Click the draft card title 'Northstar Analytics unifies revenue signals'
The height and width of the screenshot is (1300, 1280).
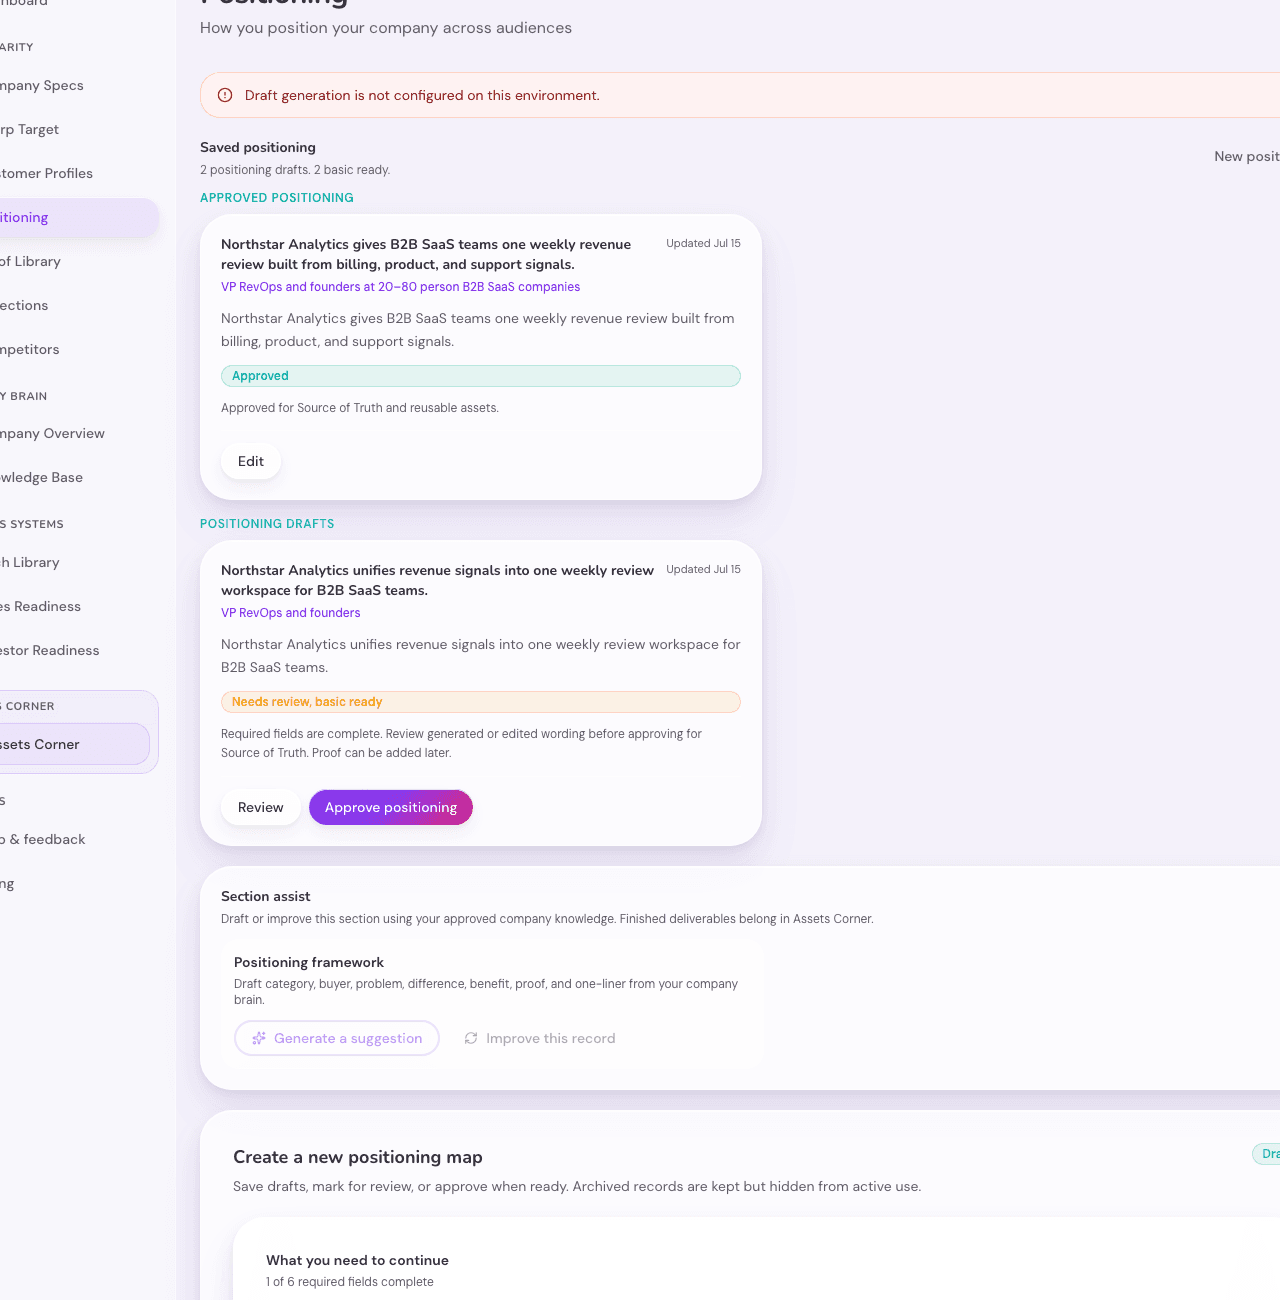(x=437, y=580)
